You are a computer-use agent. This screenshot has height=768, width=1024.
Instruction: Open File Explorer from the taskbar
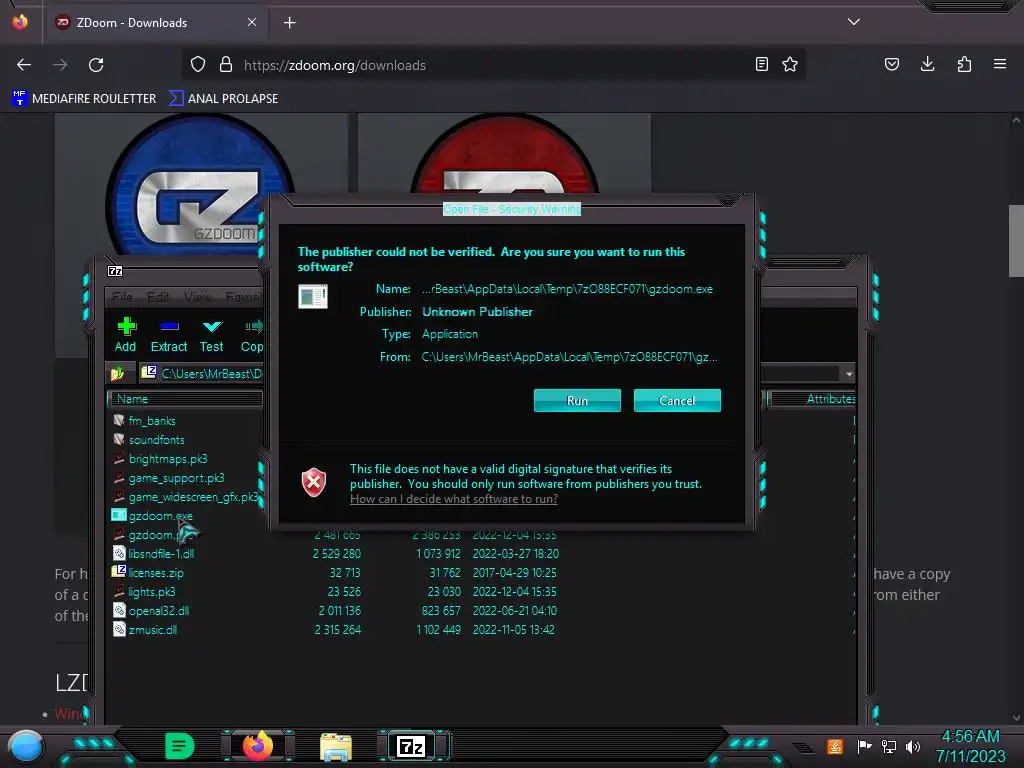pos(336,747)
